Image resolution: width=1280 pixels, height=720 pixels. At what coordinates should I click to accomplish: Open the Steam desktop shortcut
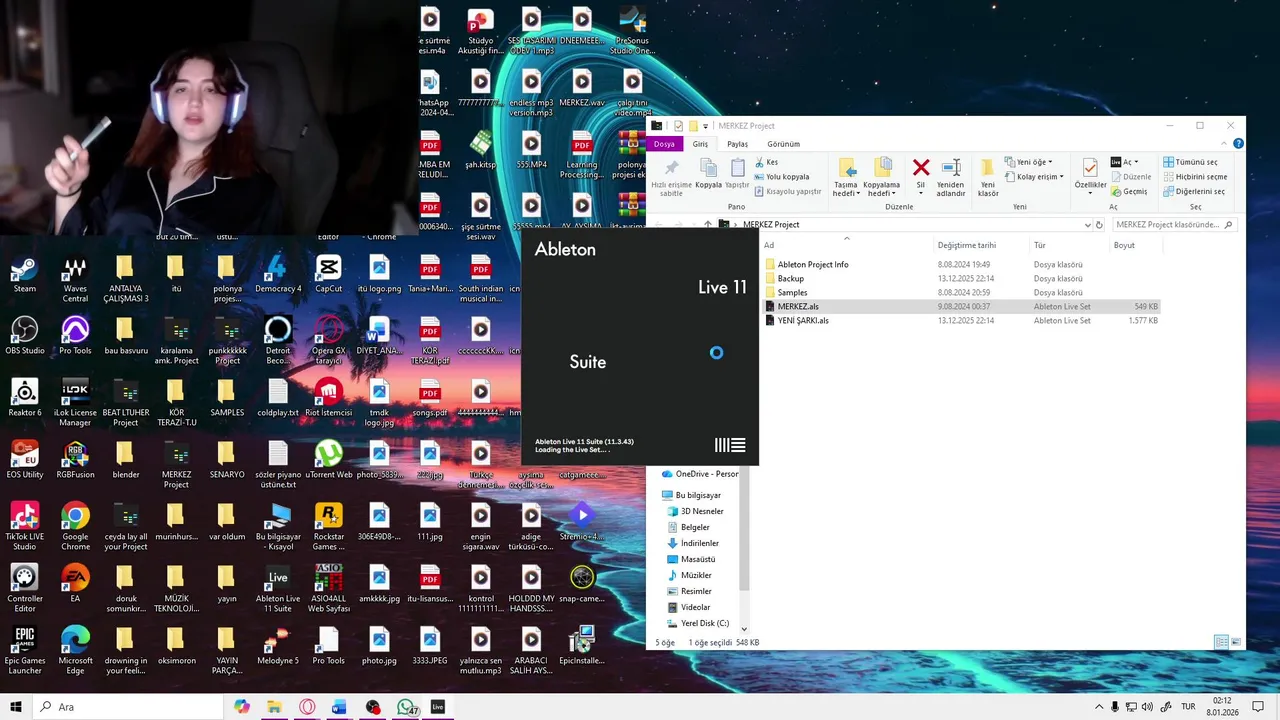coord(25,275)
